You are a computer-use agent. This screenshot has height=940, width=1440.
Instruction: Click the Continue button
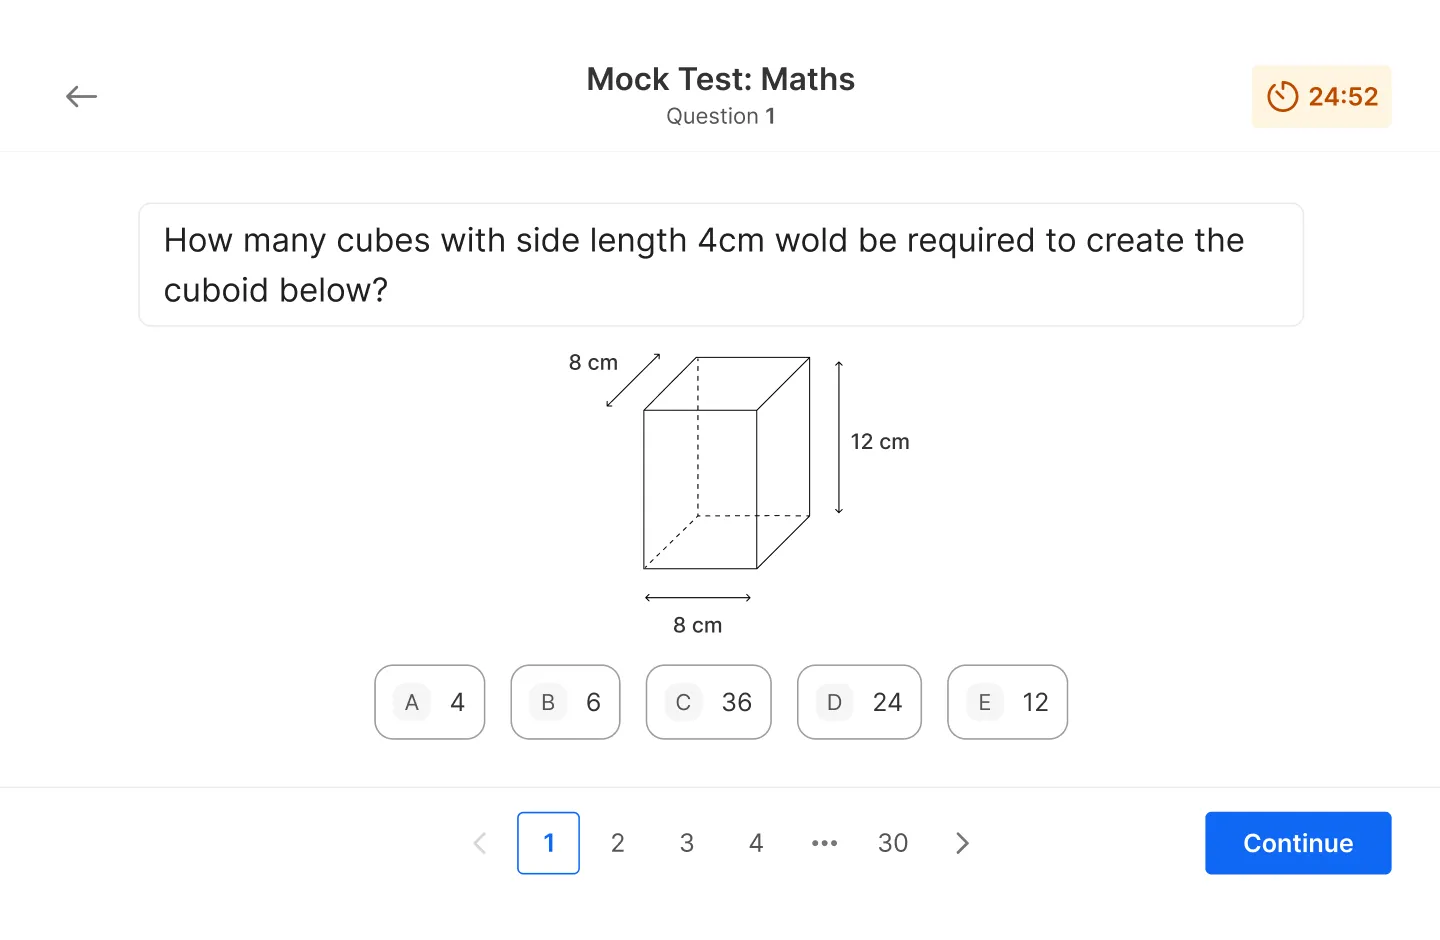(1298, 843)
